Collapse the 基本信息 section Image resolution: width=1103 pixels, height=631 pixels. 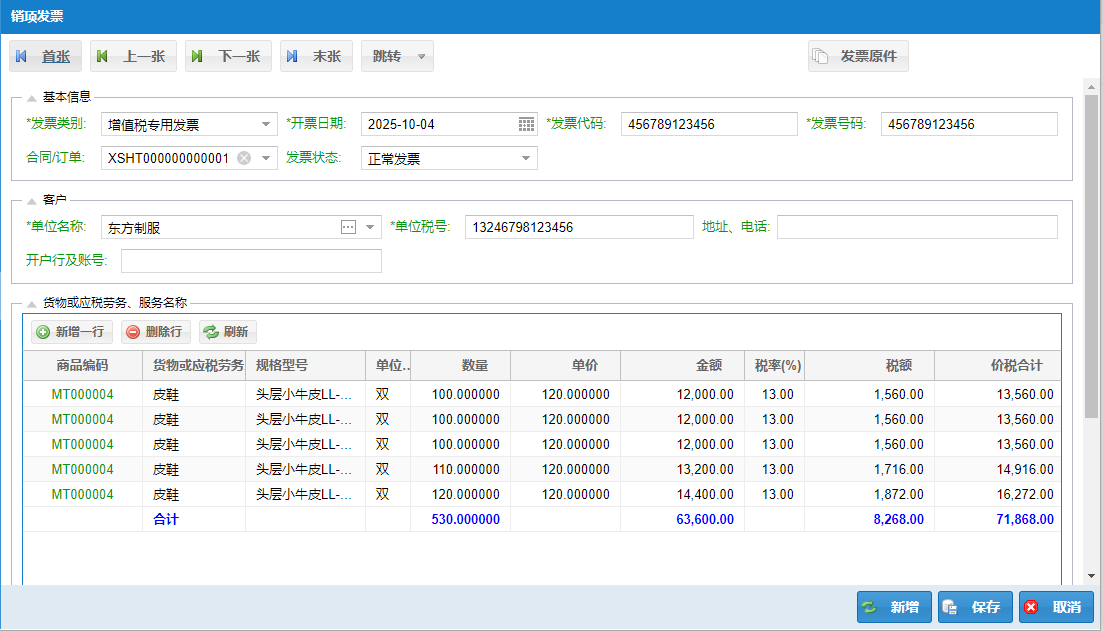(x=31, y=97)
